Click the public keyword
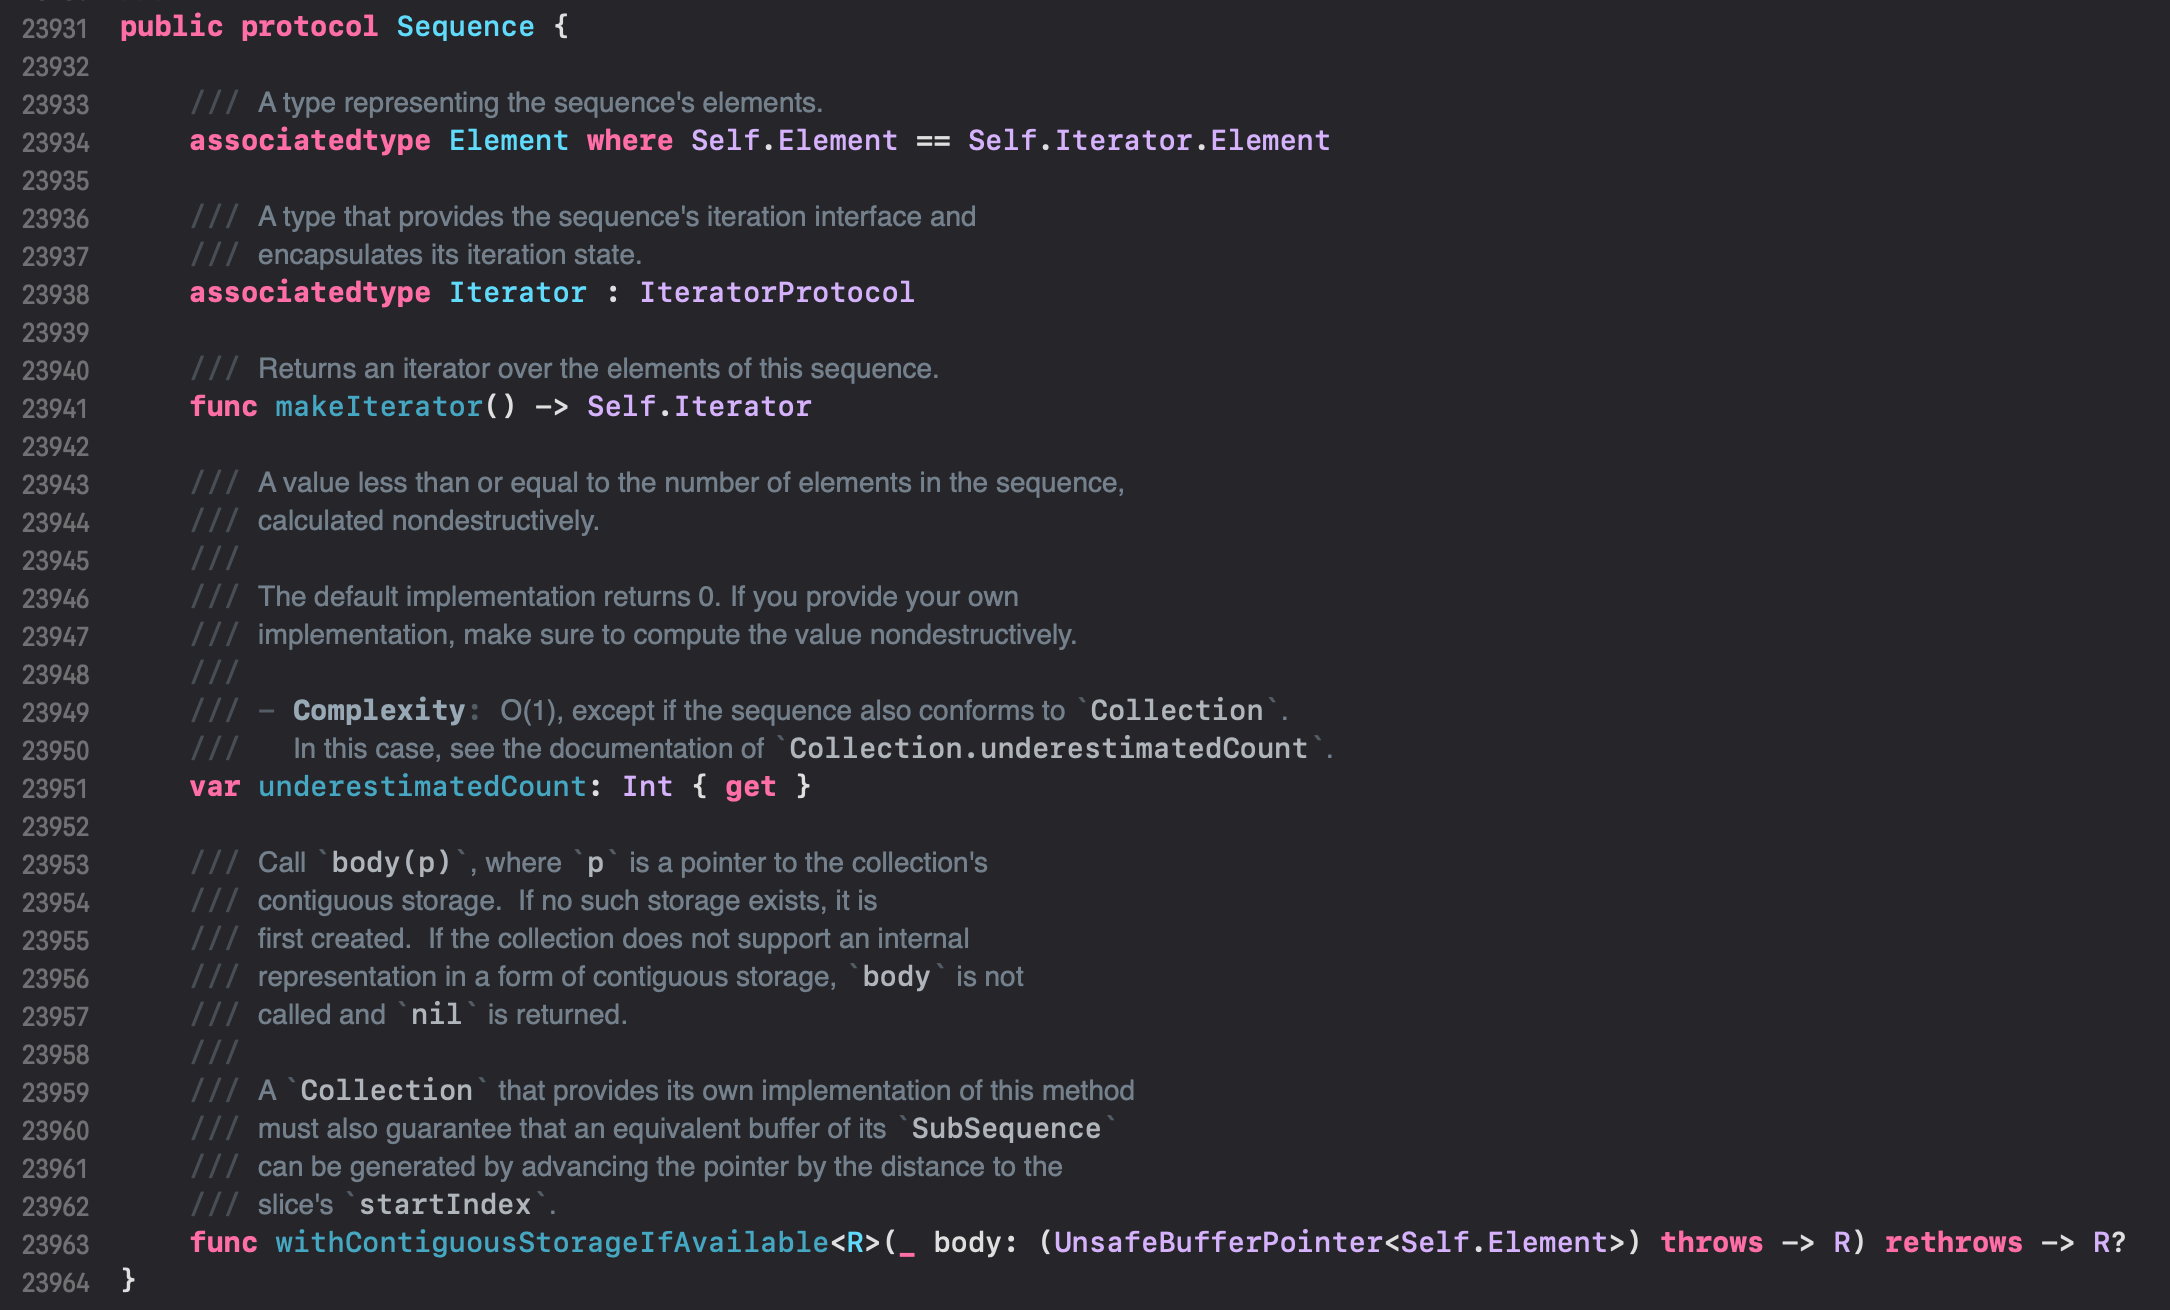 coord(171,27)
